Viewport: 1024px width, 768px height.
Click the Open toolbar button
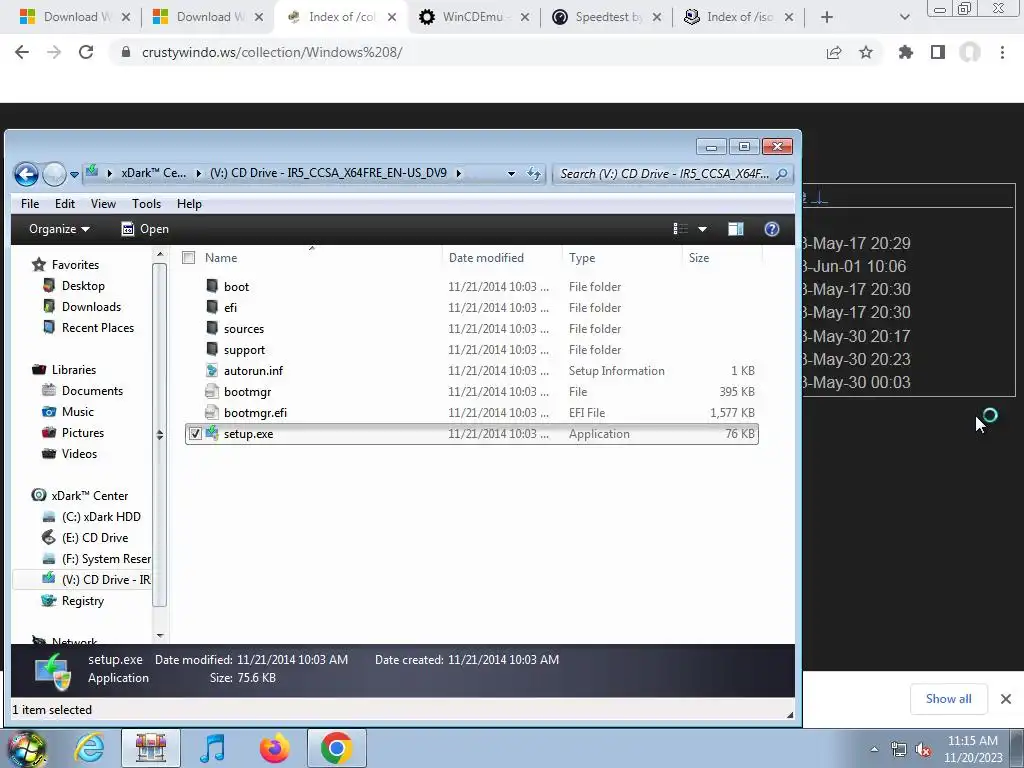click(145, 229)
